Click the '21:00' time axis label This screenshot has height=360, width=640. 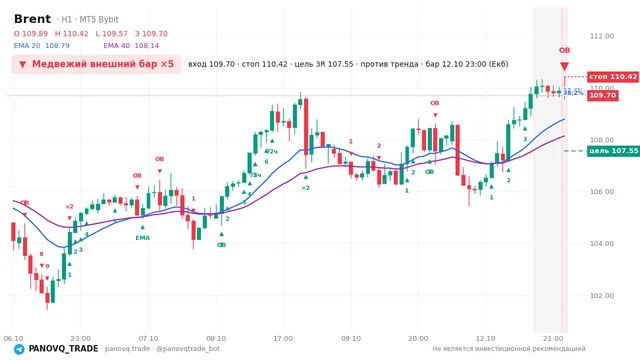click(553, 338)
